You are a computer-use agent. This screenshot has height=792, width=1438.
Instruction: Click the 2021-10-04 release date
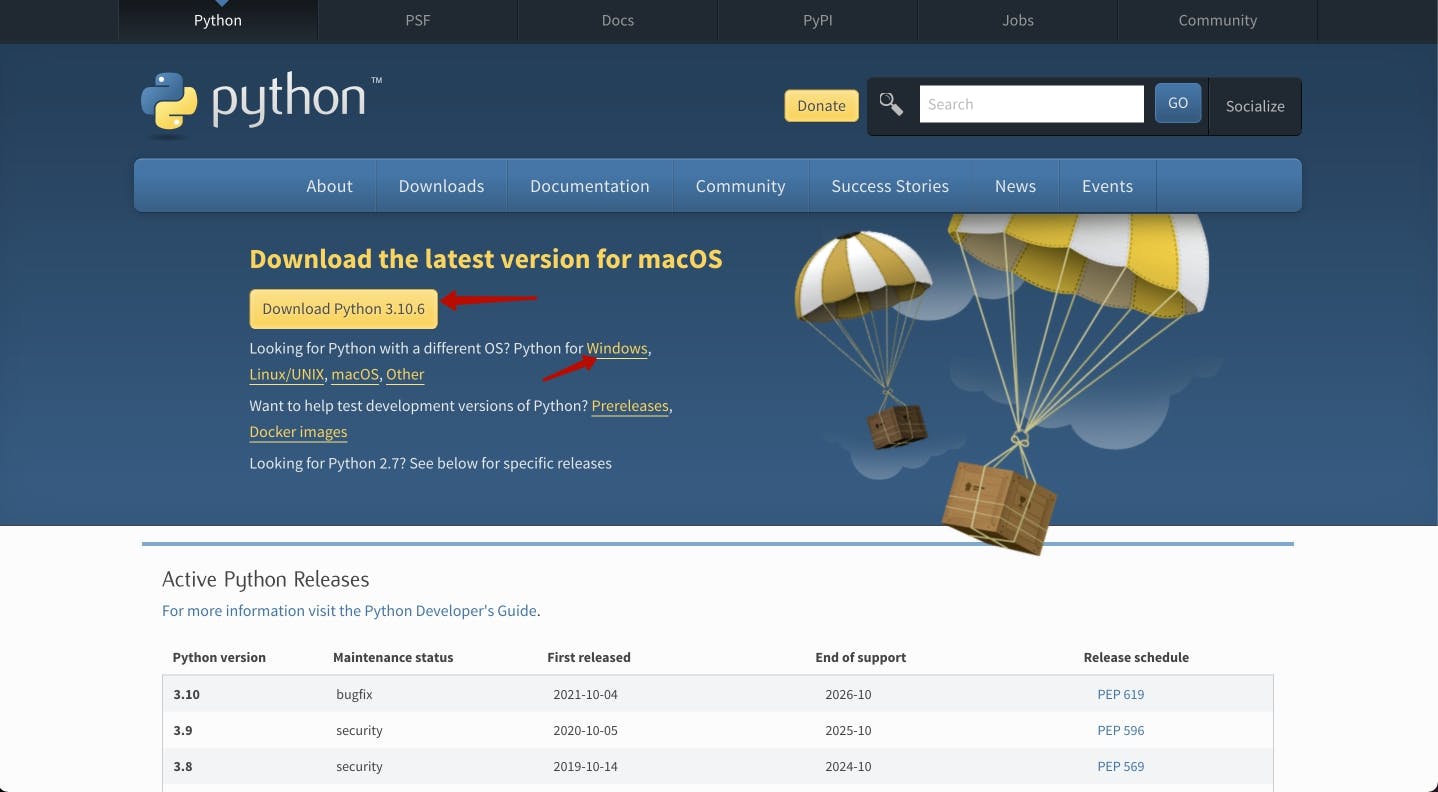click(x=585, y=694)
